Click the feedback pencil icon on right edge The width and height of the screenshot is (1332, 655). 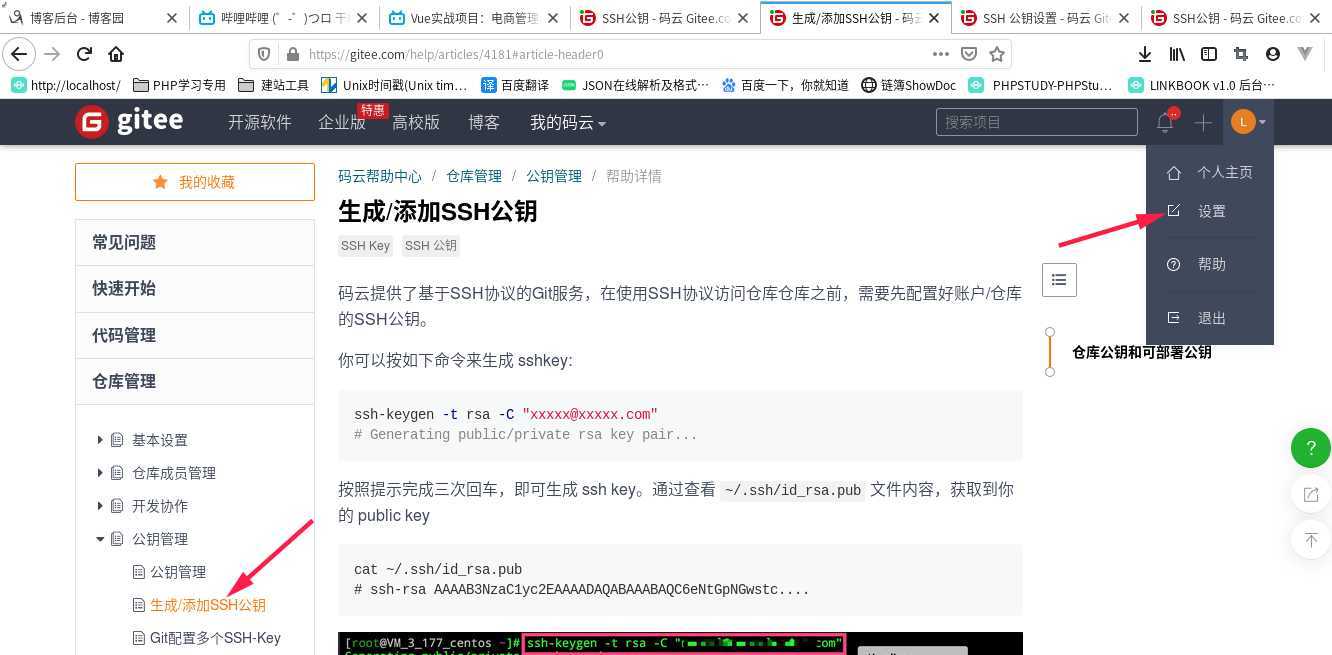tap(1310, 494)
